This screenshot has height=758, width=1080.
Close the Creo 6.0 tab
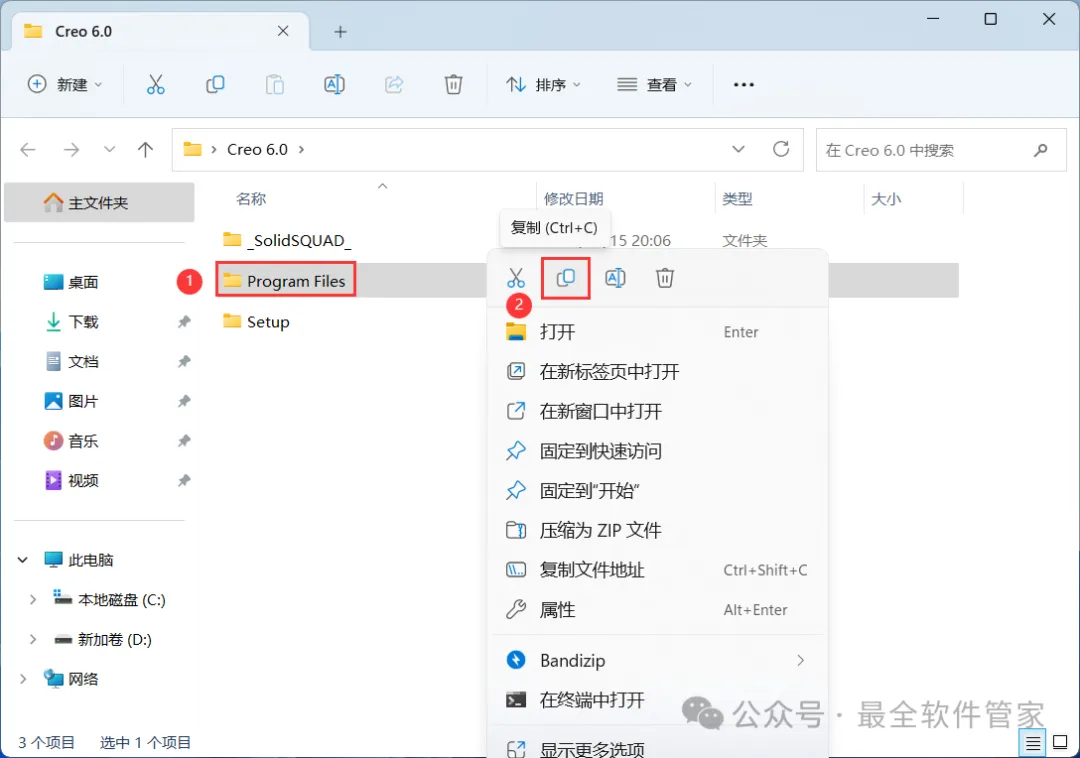pos(283,31)
